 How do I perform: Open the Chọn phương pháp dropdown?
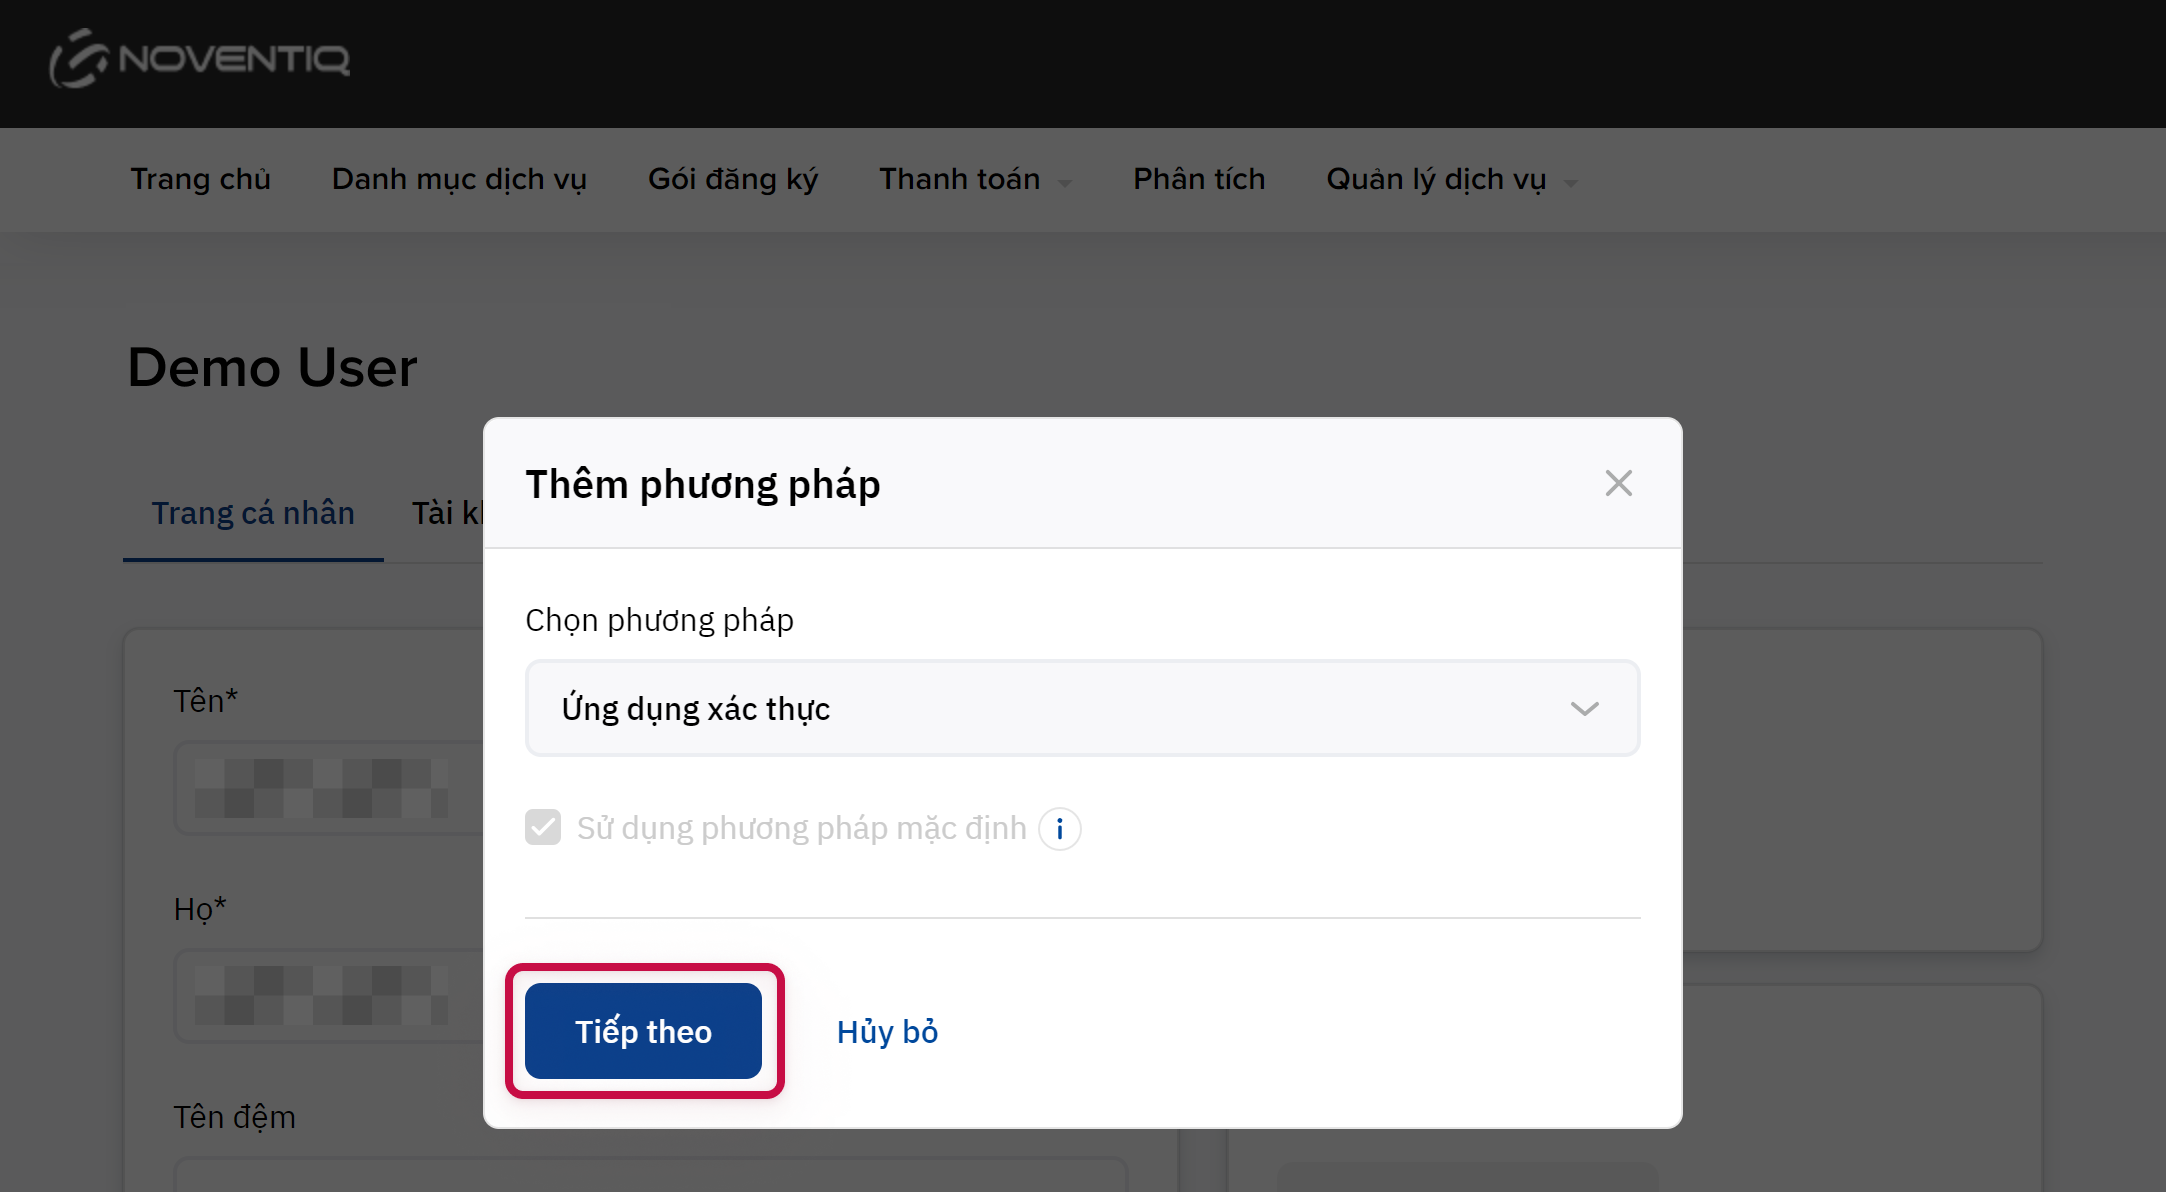[x=1080, y=708]
